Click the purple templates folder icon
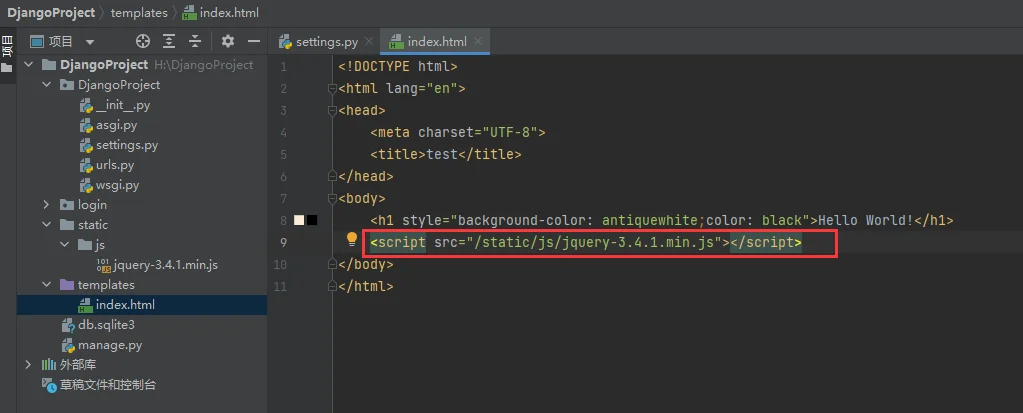Viewport: 1023px width, 413px height. (x=67, y=284)
